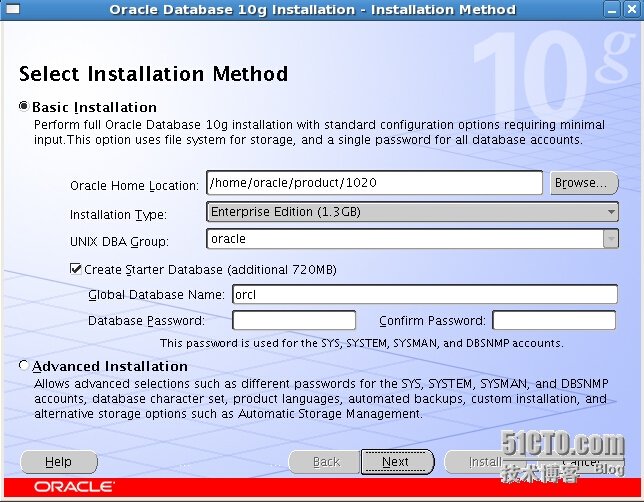This screenshot has width=644, height=502.
Task: Click the Installation Type label
Action: pos(118,214)
